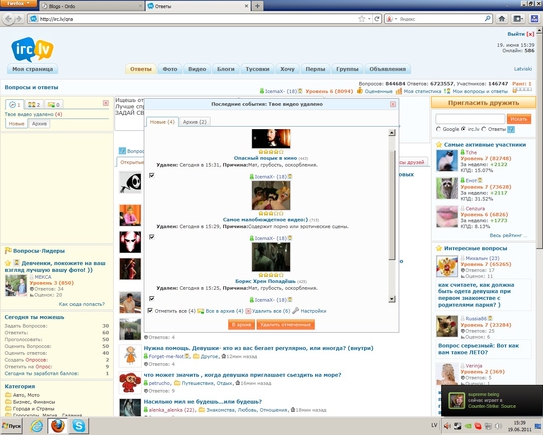Open the Пуск start button
Image resolution: width=543 pixels, height=435 pixels.
11,426
